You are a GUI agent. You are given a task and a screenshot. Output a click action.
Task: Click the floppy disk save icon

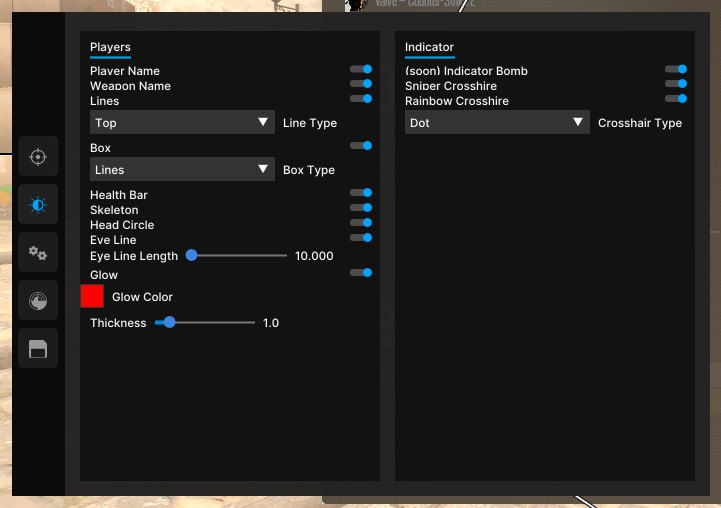pos(38,348)
